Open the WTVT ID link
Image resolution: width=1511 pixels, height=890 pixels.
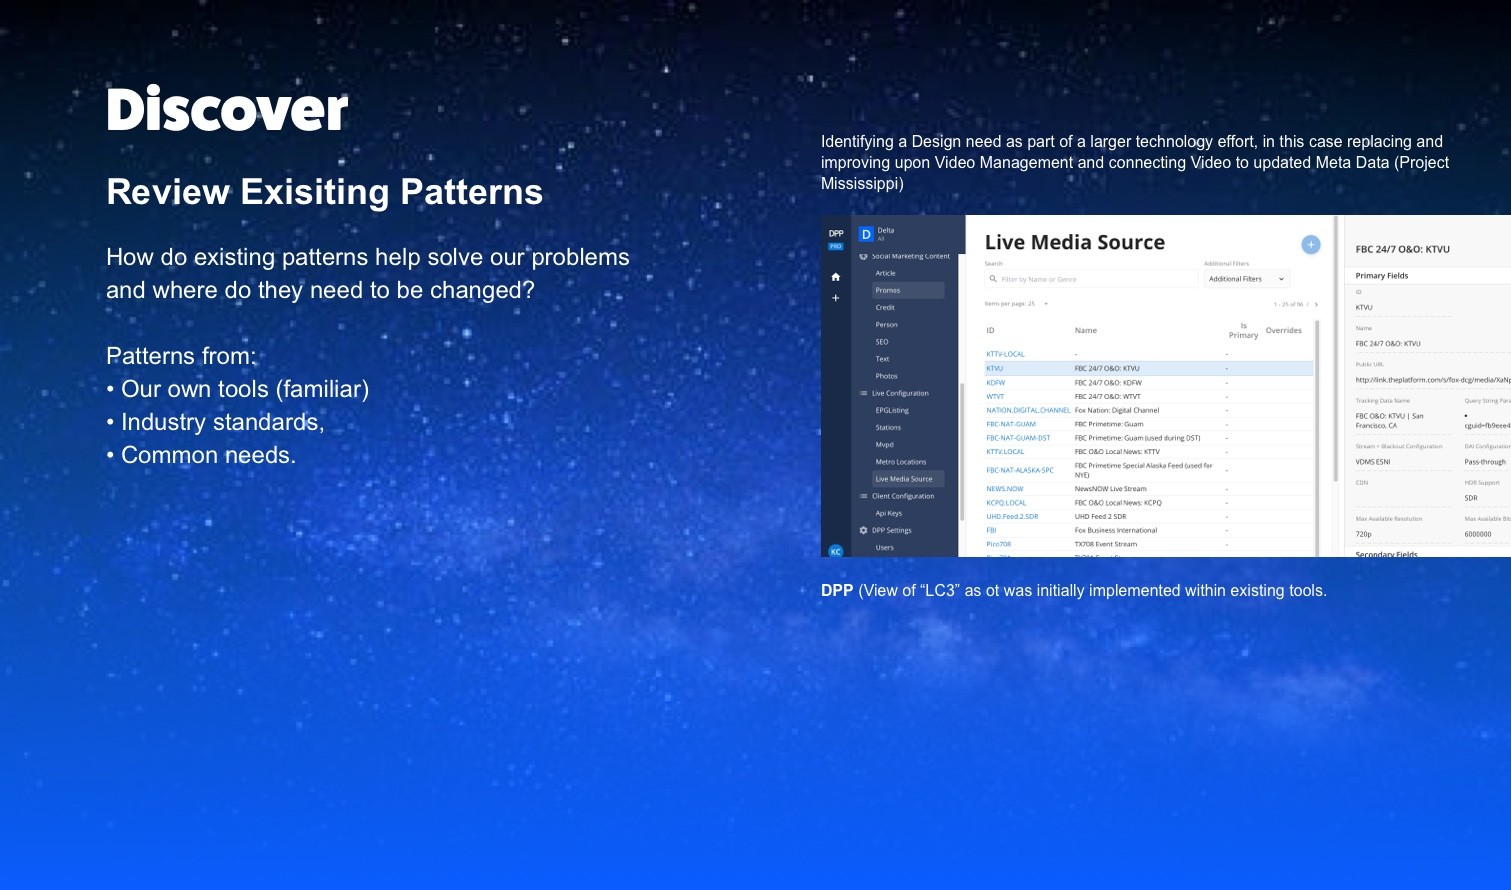pyautogui.click(x=995, y=396)
